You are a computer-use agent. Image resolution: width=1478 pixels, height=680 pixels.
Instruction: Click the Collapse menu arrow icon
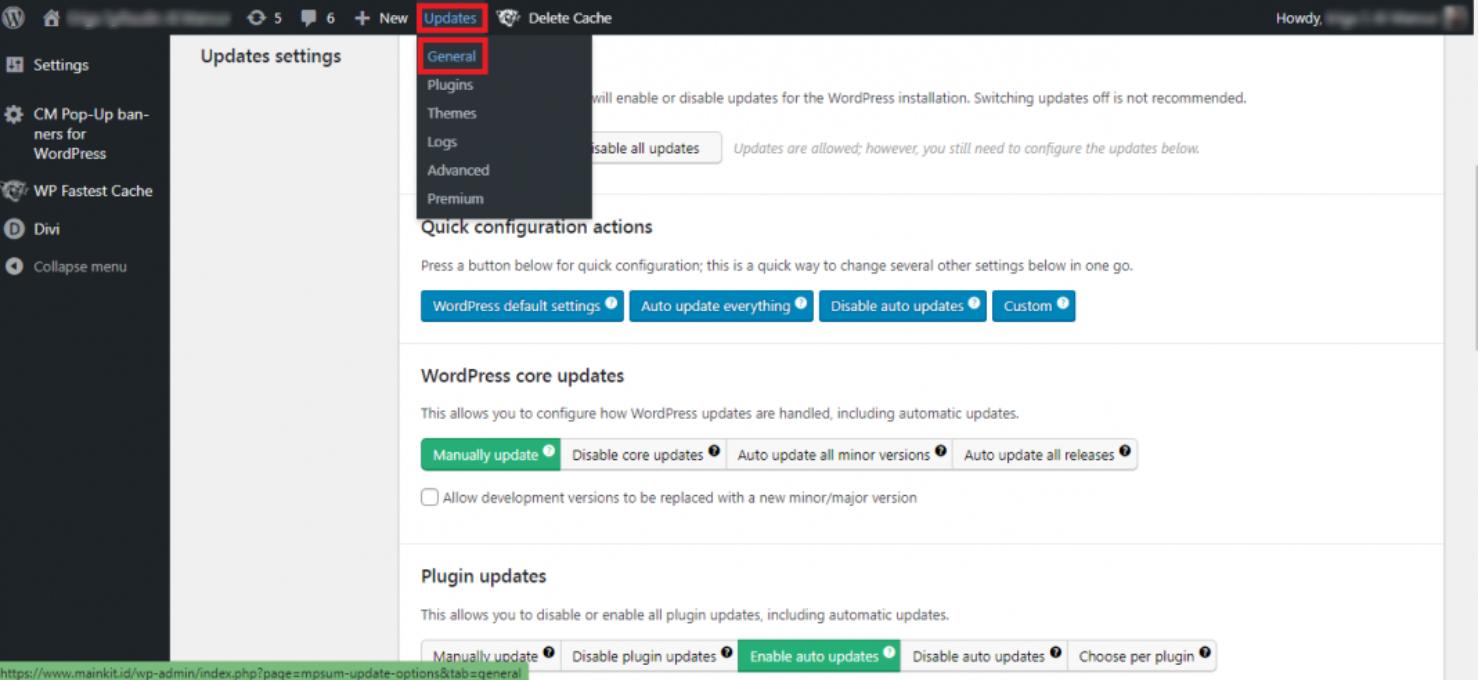pos(14,267)
